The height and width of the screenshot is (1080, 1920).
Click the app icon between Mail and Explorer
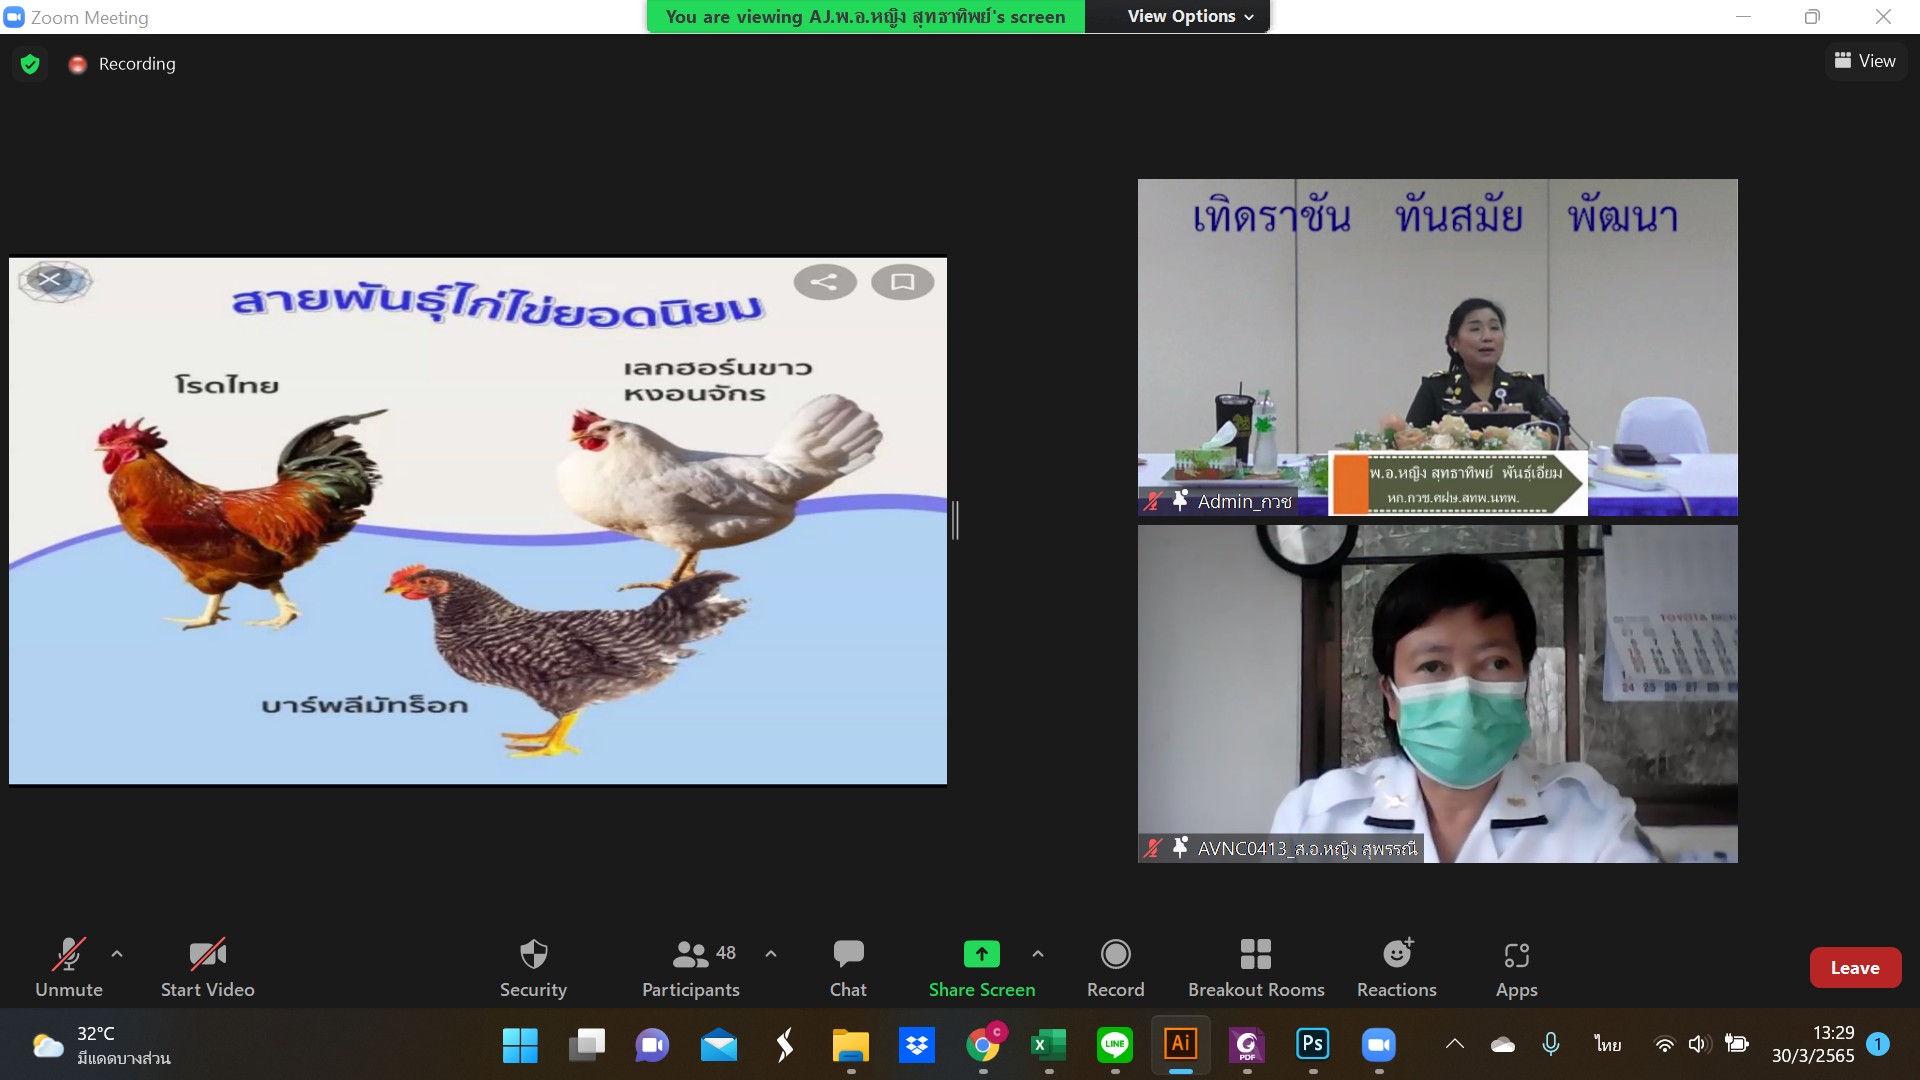(784, 1045)
